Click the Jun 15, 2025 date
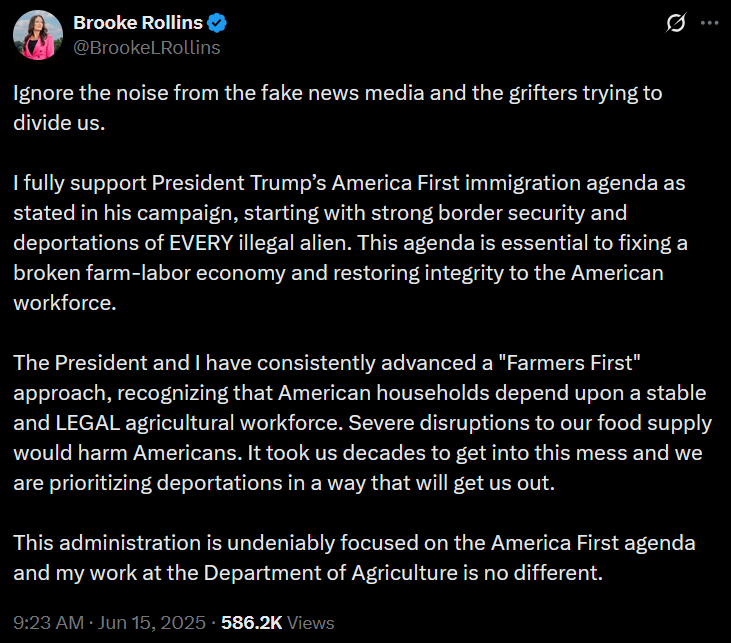The image size is (731, 643). point(152,623)
